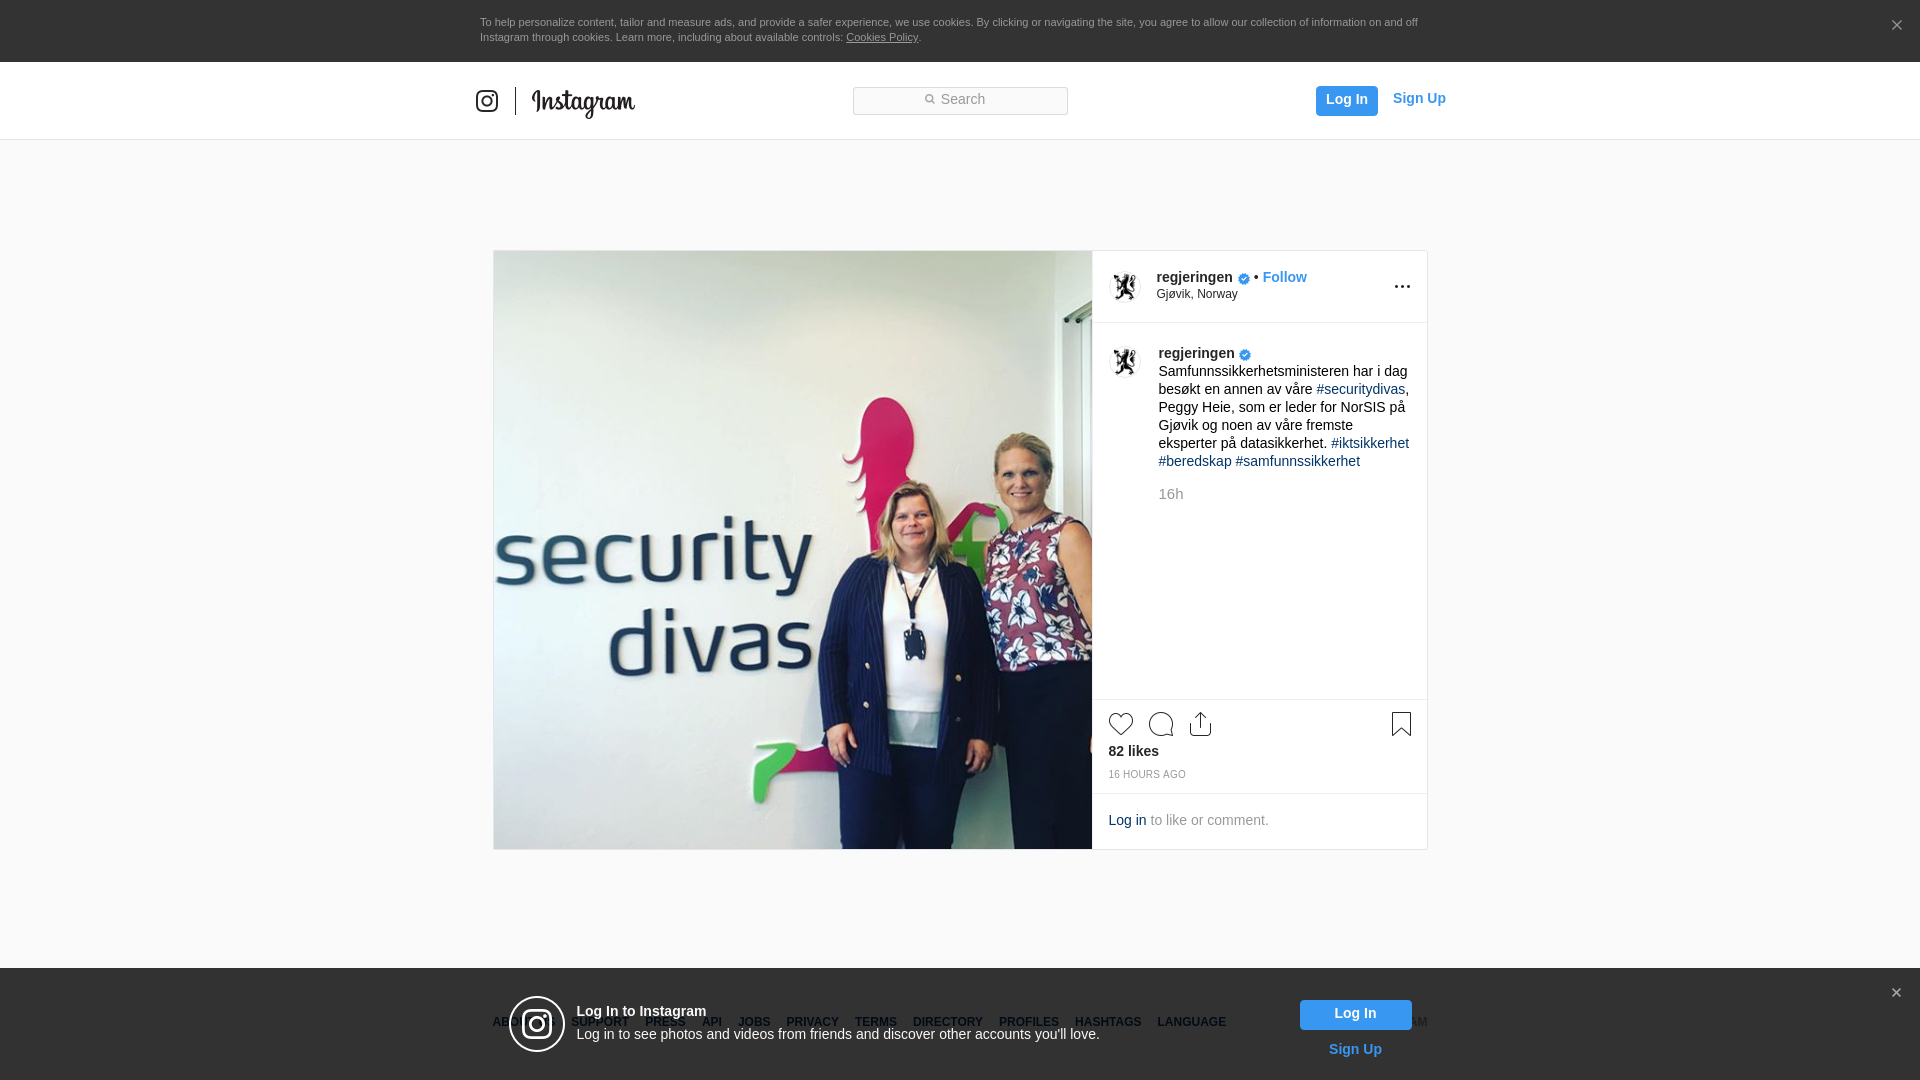This screenshot has width=1920, height=1080.
Task: Open the Instagram wordmark logo home link
Action: click(x=583, y=103)
